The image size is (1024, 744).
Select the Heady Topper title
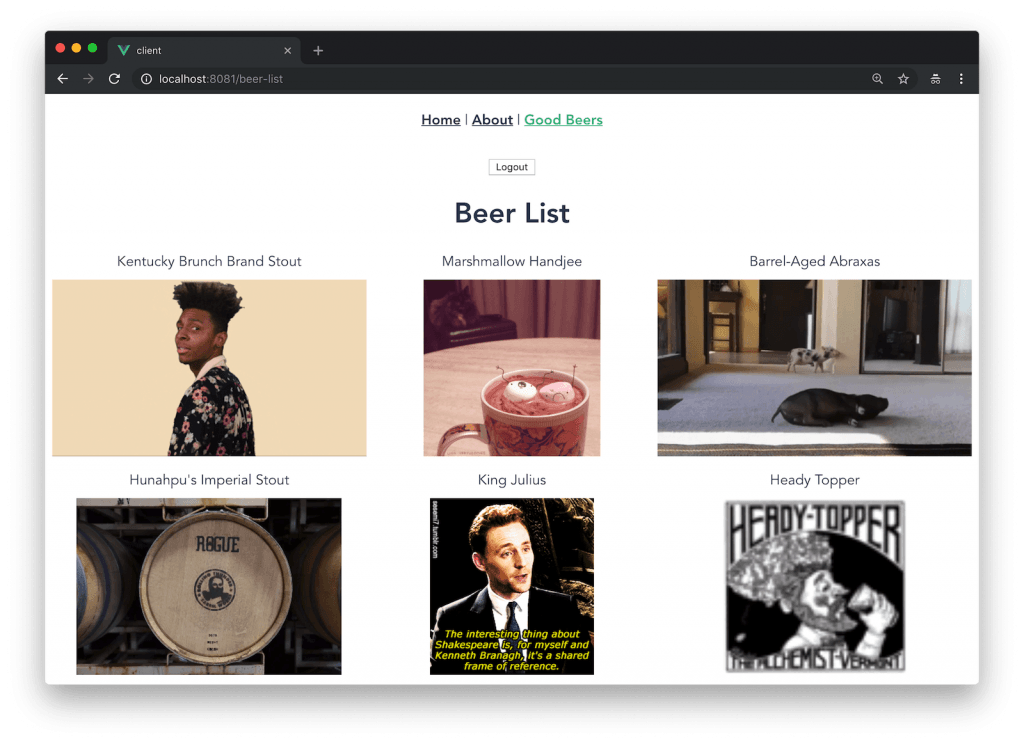pyautogui.click(x=814, y=480)
